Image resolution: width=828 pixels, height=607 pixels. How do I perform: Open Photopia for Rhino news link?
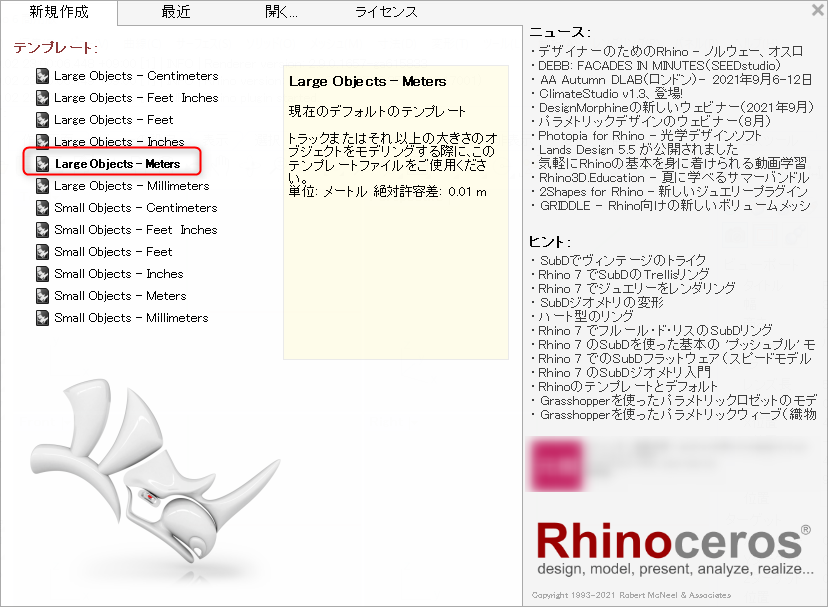[x=650, y=136]
